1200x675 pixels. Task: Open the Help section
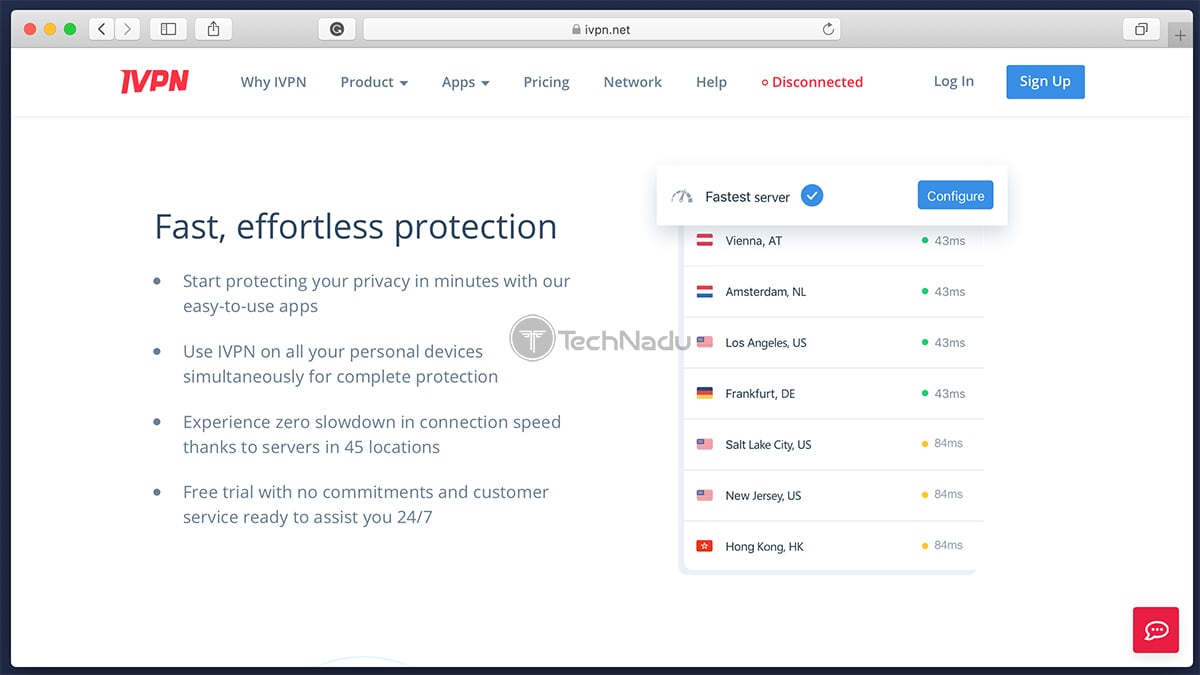(x=711, y=82)
